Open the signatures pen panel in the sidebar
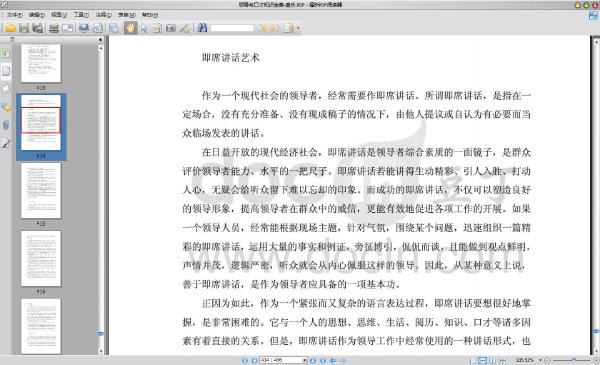The width and height of the screenshot is (600, 365). (6, 143)
